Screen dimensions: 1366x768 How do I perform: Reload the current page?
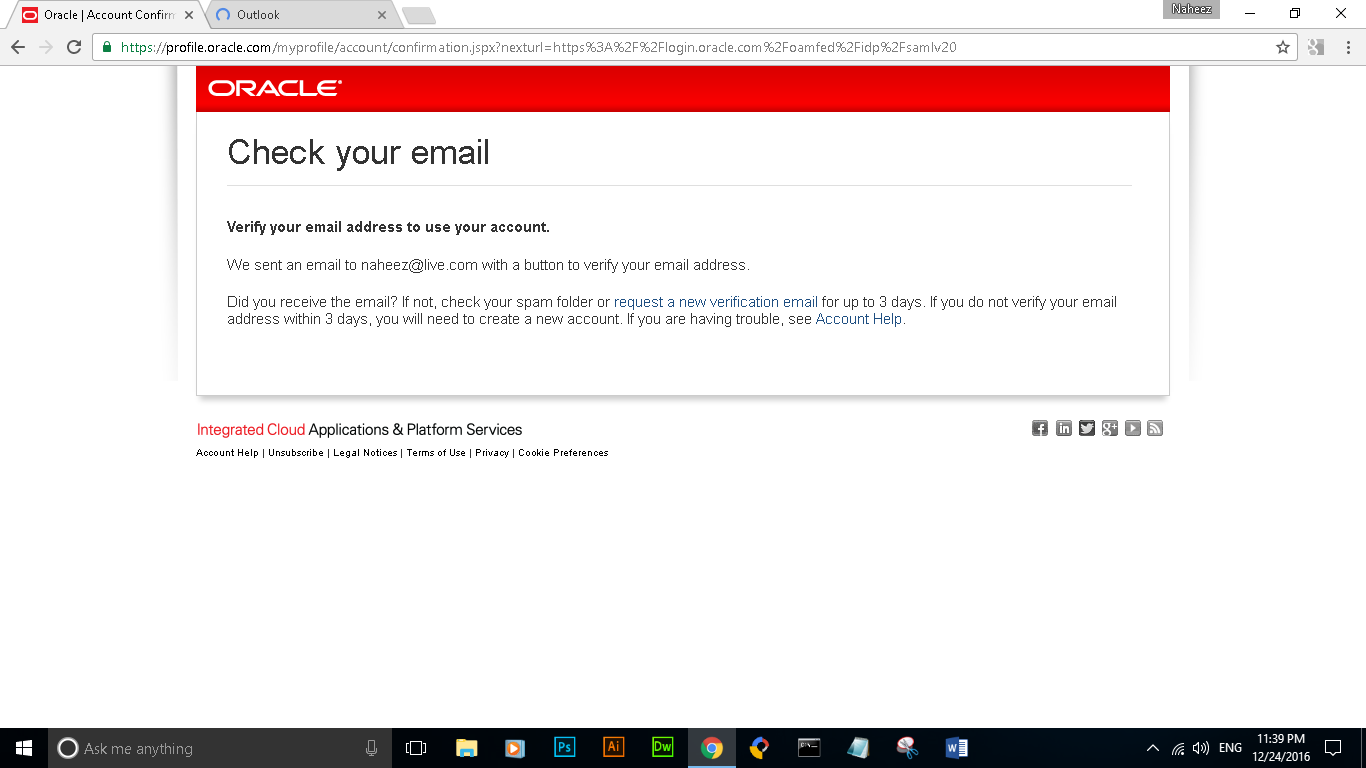click(74, 47)
